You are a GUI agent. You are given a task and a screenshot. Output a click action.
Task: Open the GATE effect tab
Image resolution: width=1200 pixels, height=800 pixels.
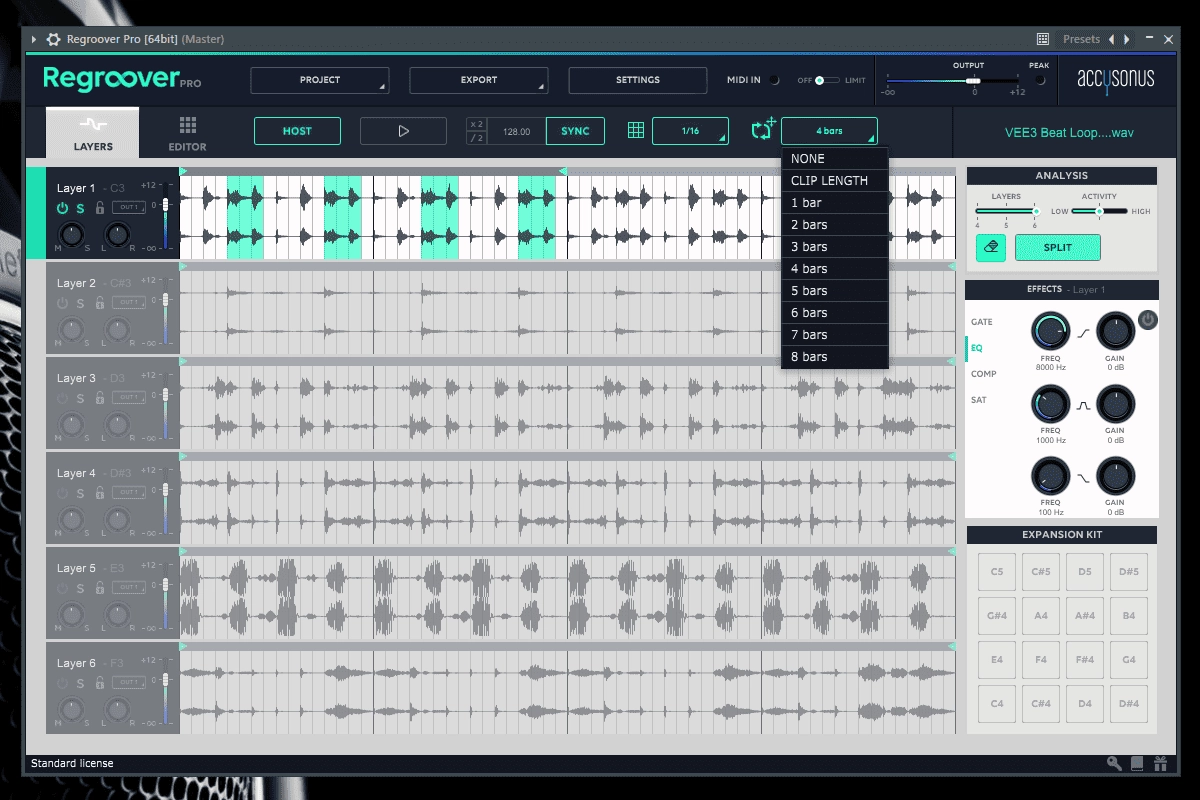pyautogui.click(x=982, y=322)
